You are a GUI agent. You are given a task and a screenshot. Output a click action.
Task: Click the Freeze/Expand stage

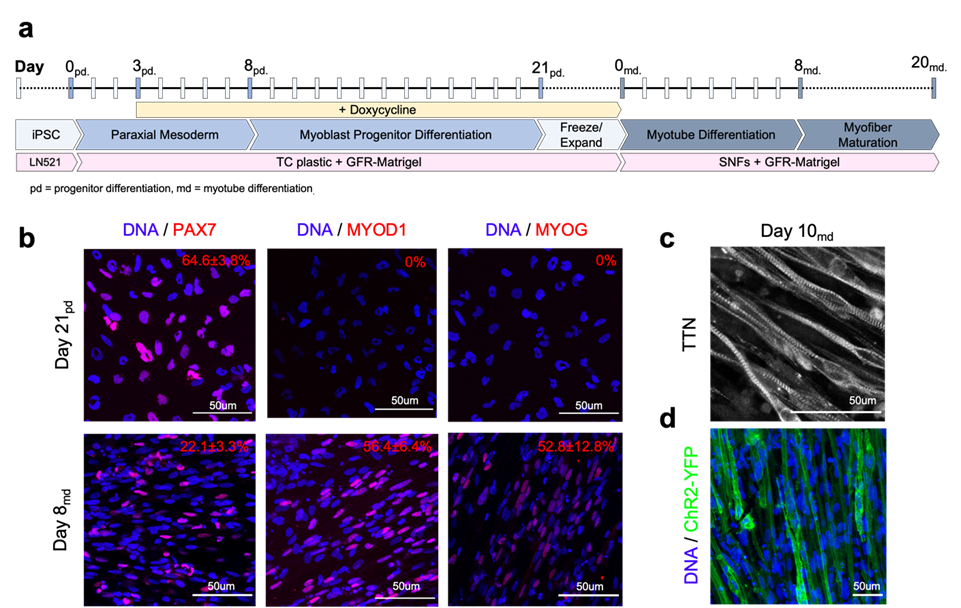[x=580, y=135]
